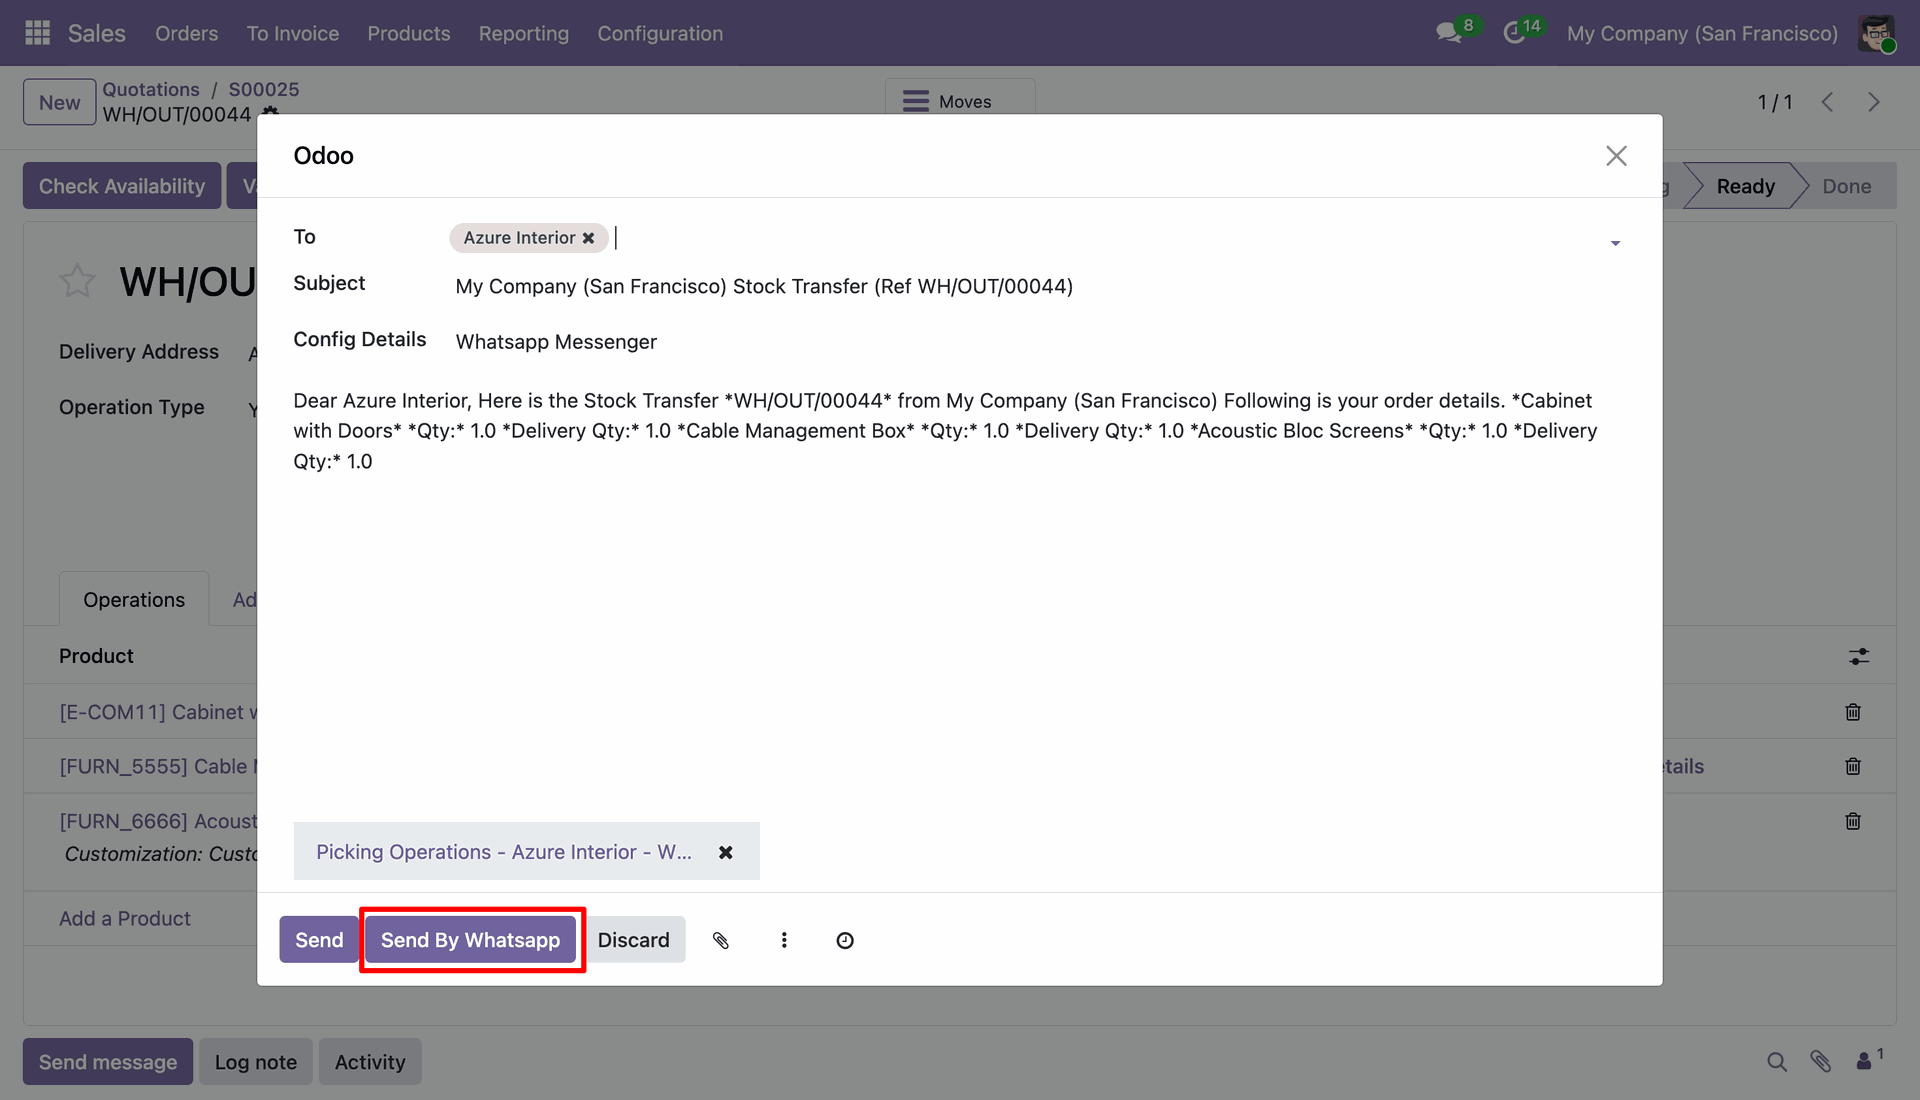
Task: Click the chatter paperclip attachments icon
Action: tap(1820, 1062)
